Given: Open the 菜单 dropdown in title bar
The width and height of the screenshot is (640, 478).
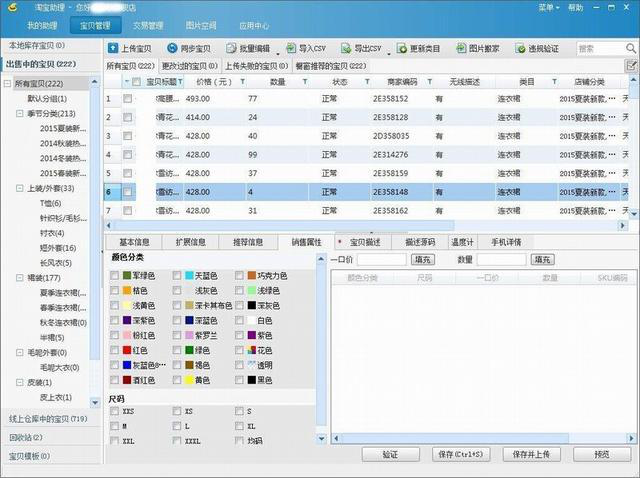Looking at the screenshot, I should coord(546,7).
